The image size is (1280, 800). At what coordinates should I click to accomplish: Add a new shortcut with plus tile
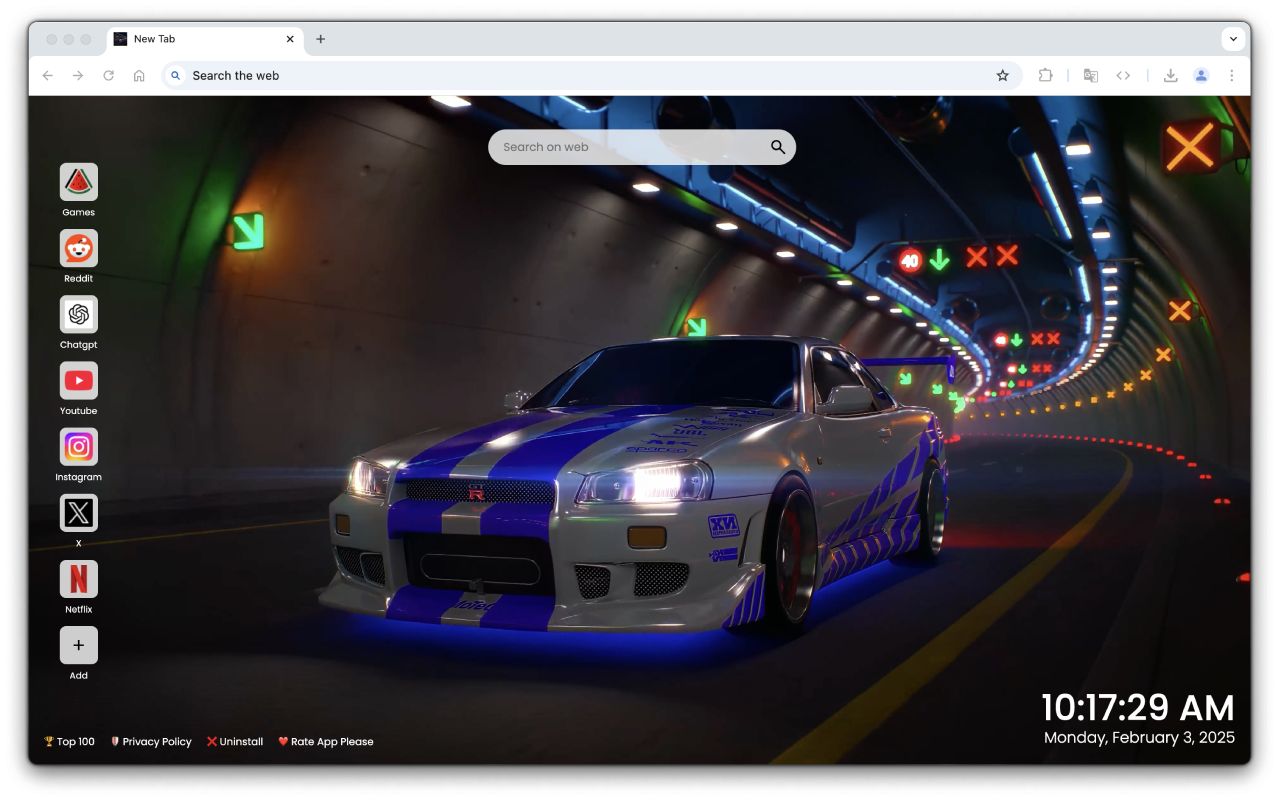tap(79, 645)
